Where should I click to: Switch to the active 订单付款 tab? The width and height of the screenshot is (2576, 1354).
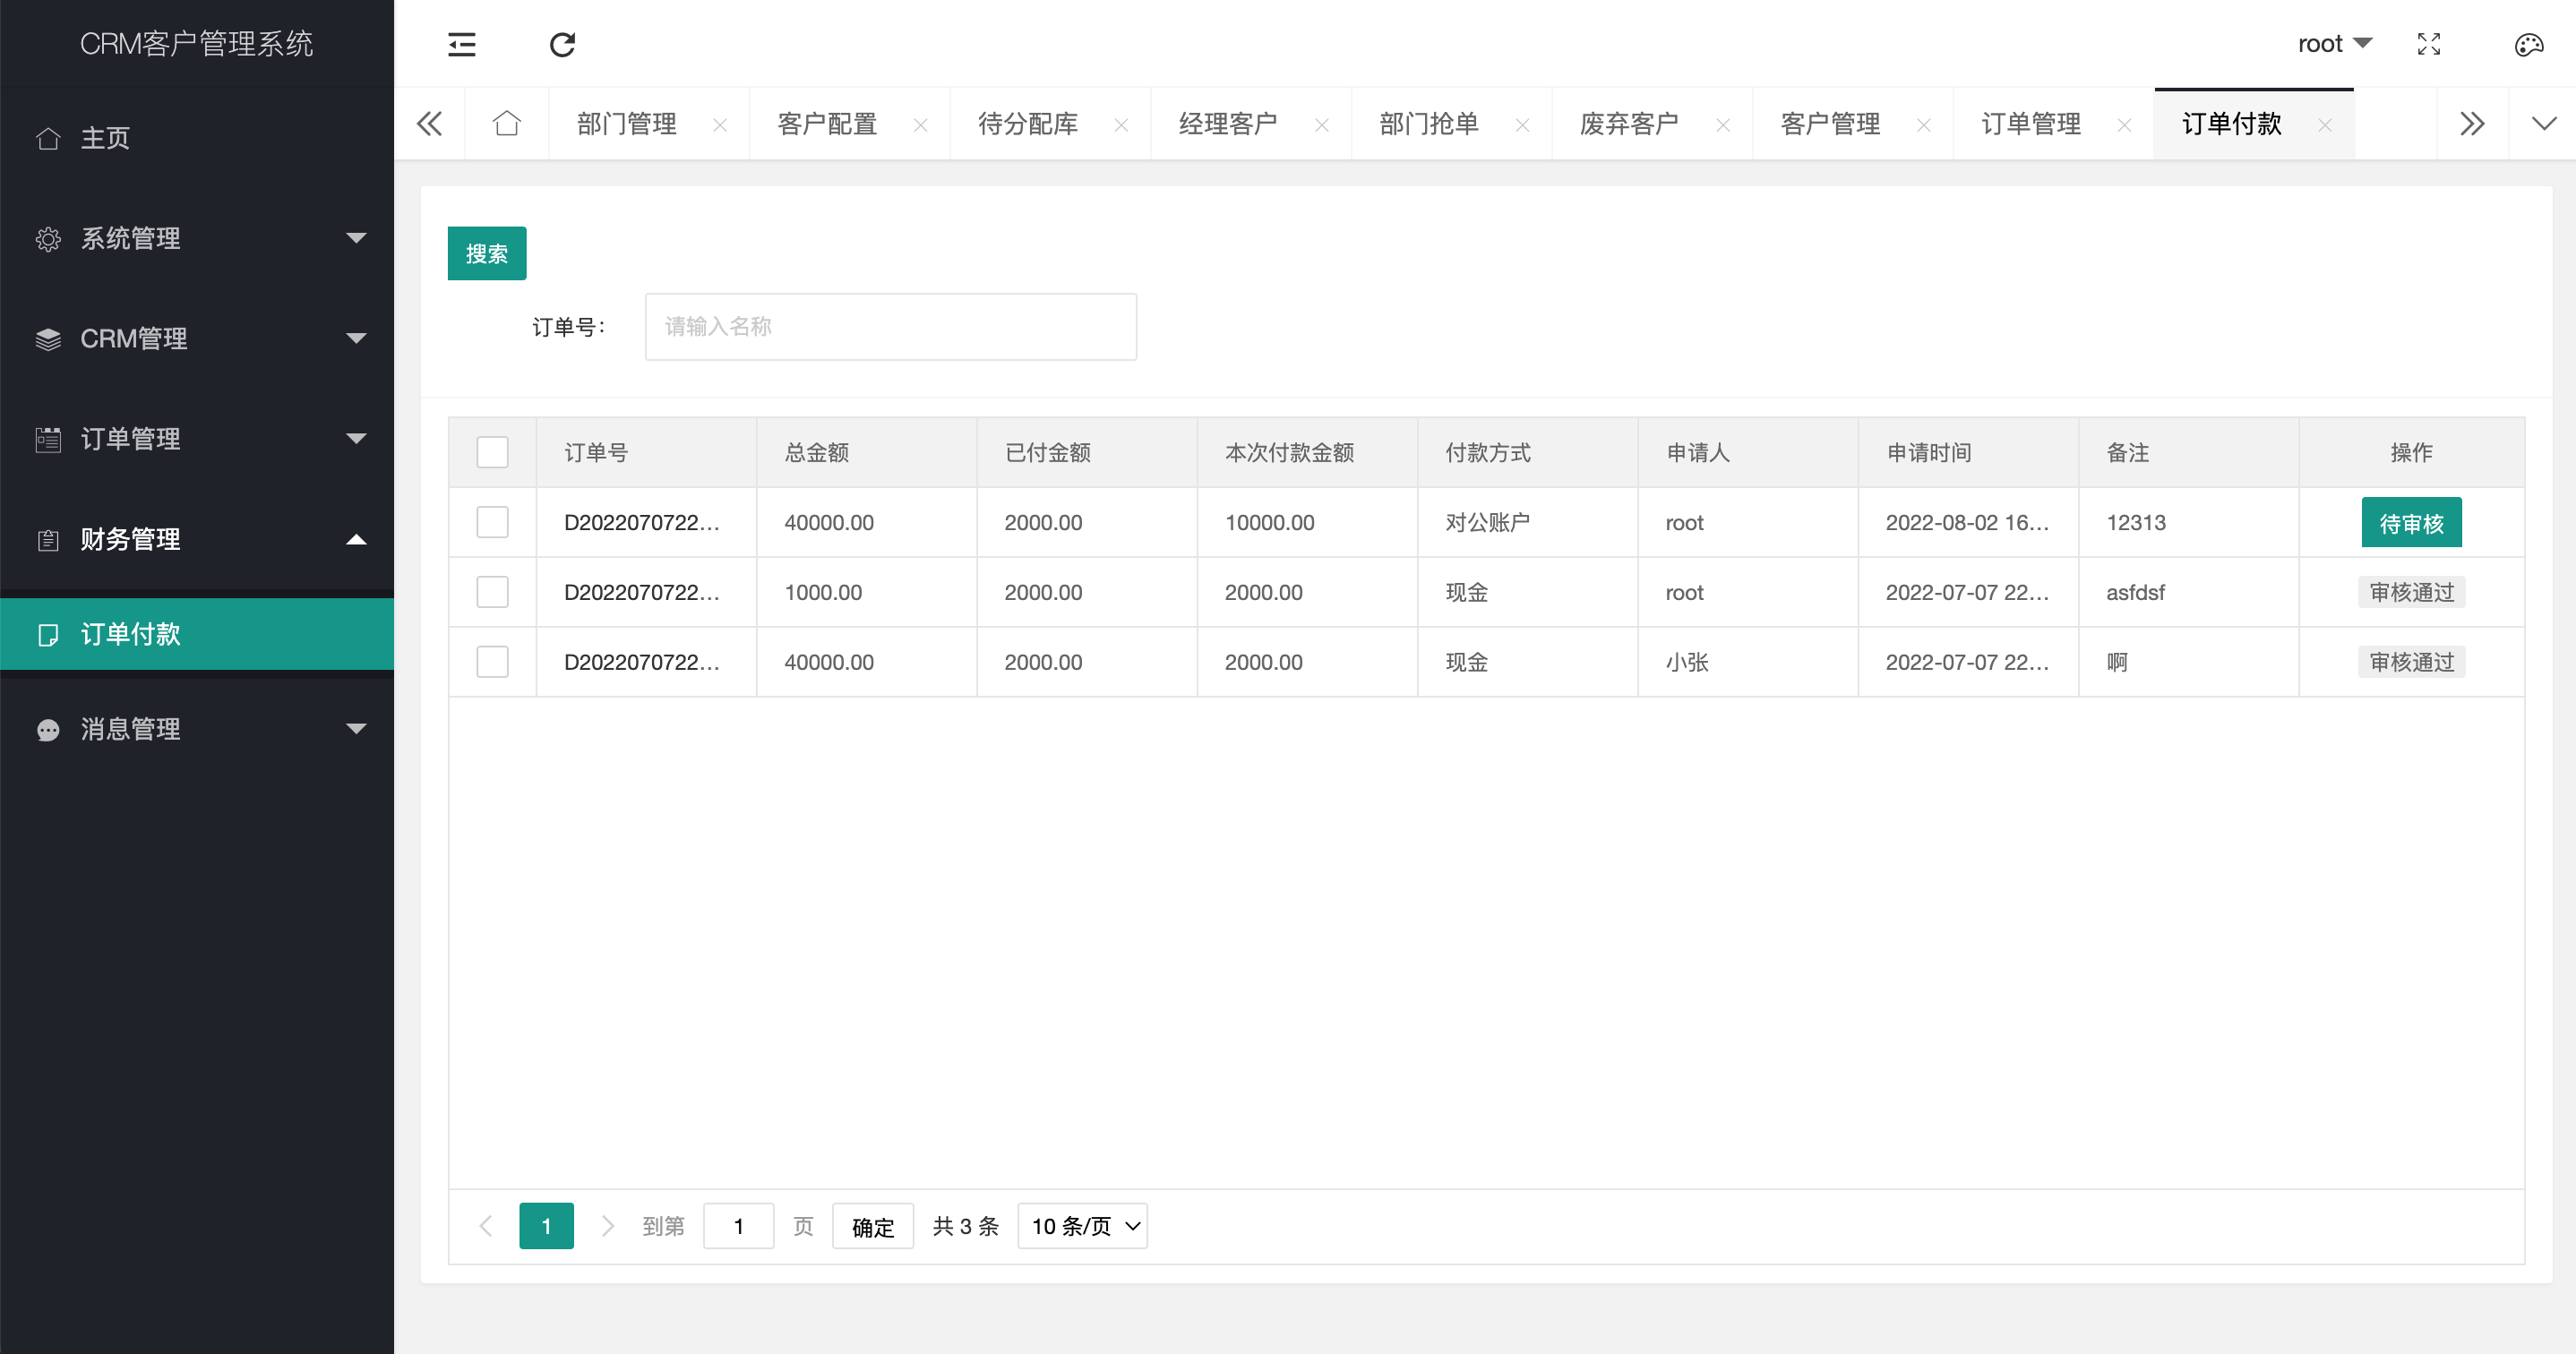point(2232,124)
